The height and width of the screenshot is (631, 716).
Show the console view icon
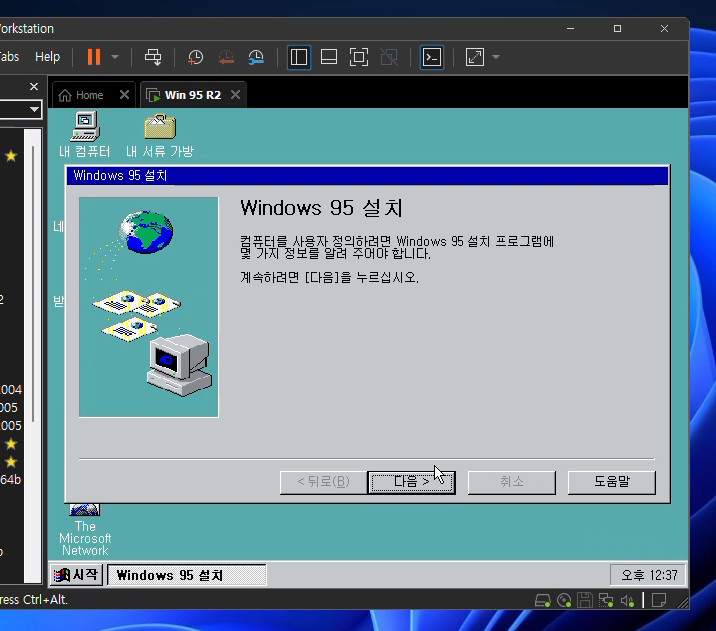432,57
